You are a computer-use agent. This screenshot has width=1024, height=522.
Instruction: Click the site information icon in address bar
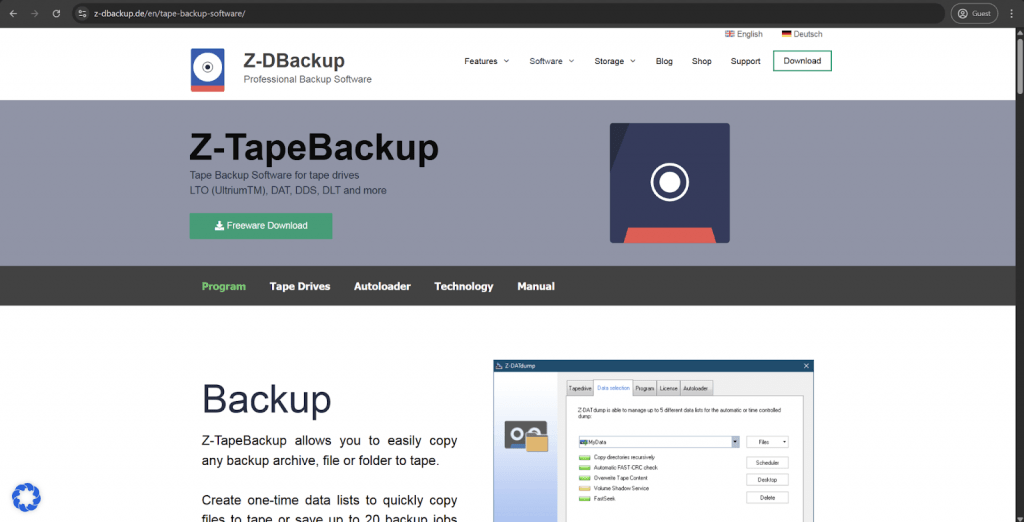[82, 14]
